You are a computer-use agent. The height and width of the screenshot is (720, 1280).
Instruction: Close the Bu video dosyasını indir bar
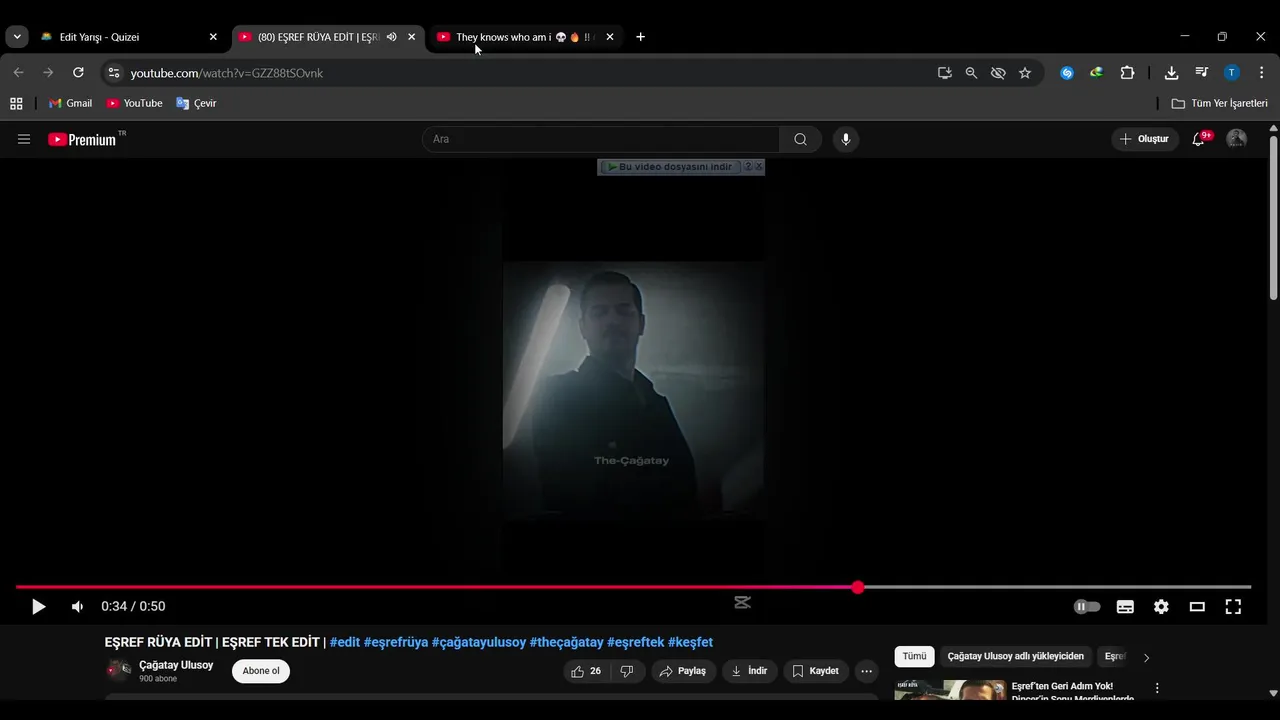759,167
